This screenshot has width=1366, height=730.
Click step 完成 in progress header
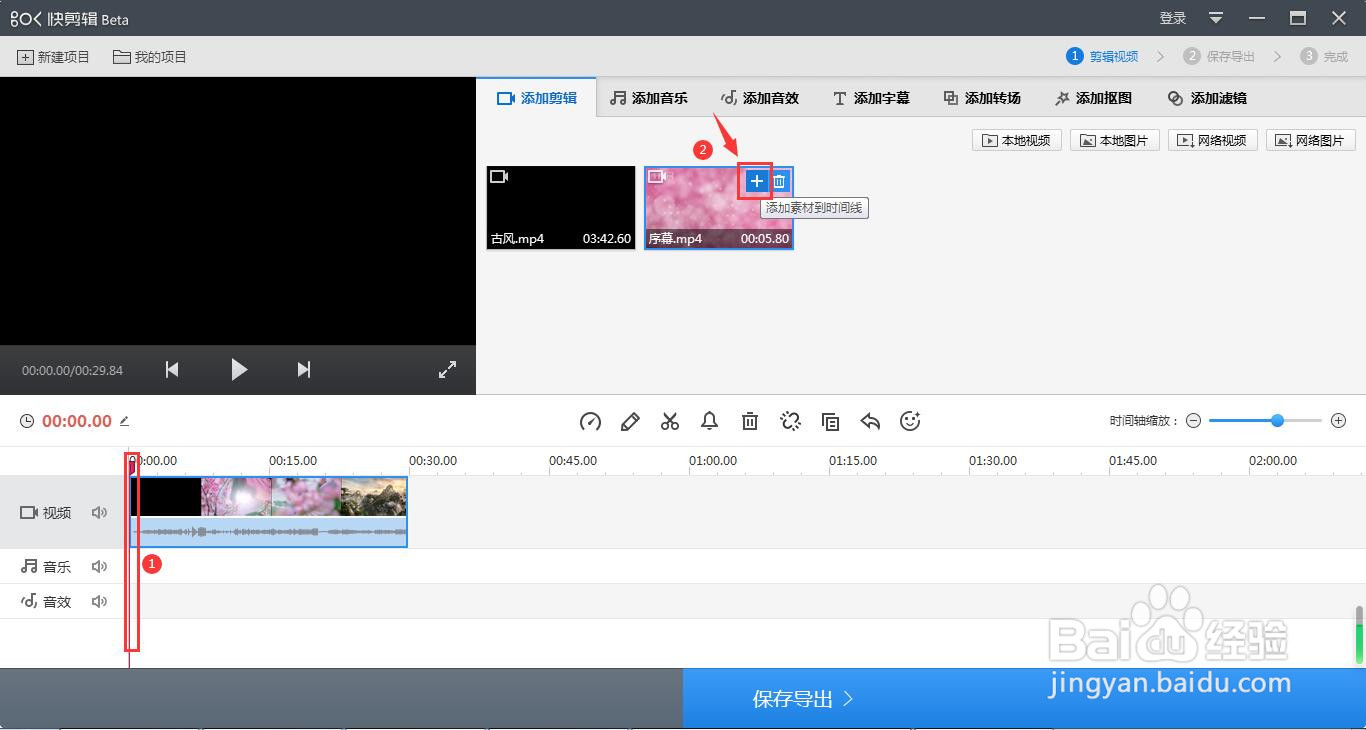click(1324, 57)
